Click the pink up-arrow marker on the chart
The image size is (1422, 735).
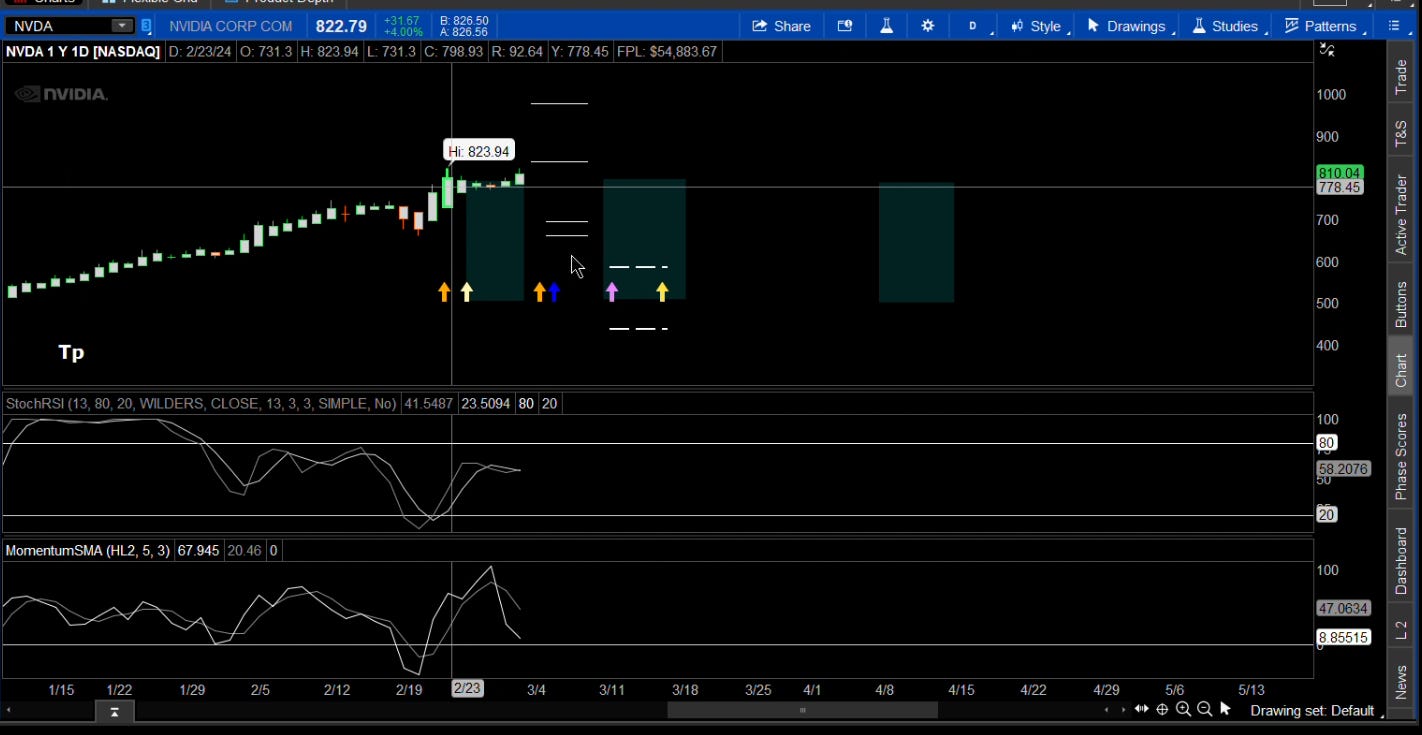612,291
